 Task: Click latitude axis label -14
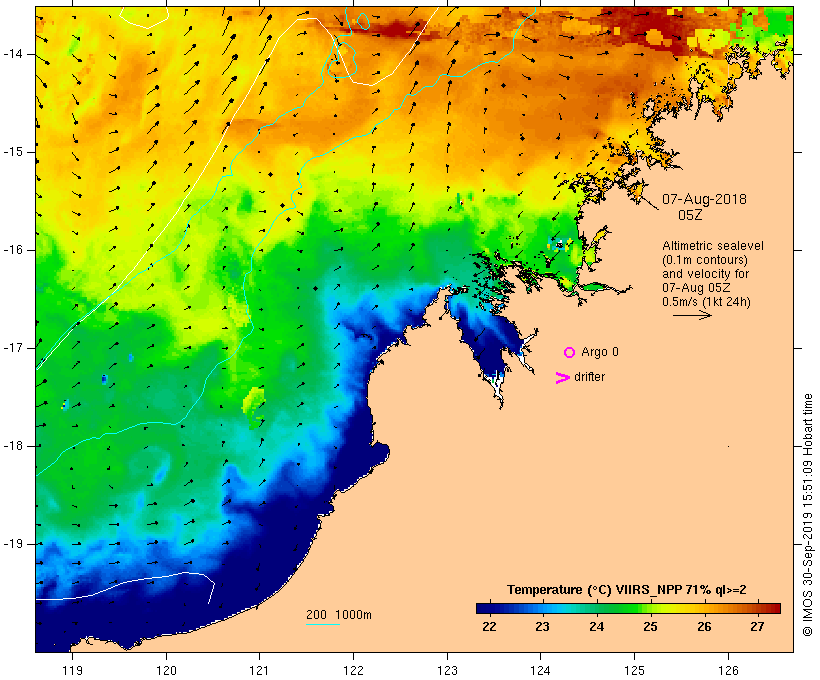click(x=13, y=54)
